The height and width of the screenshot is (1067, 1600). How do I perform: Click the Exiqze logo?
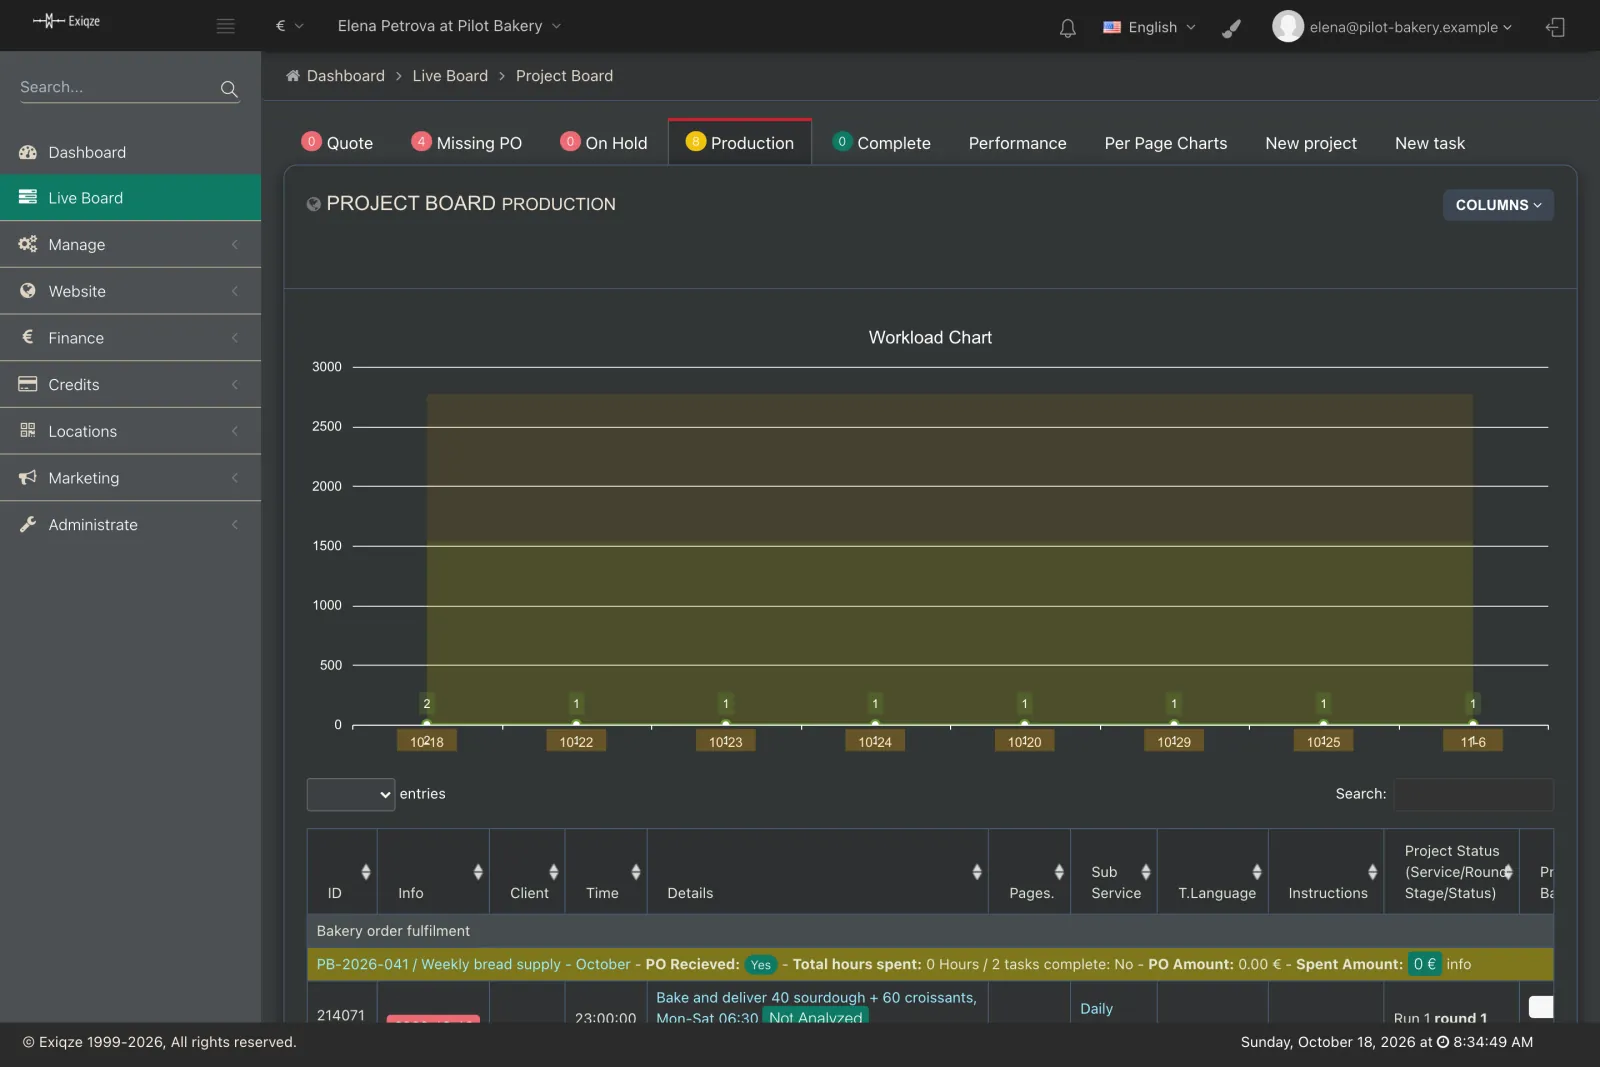66,21
